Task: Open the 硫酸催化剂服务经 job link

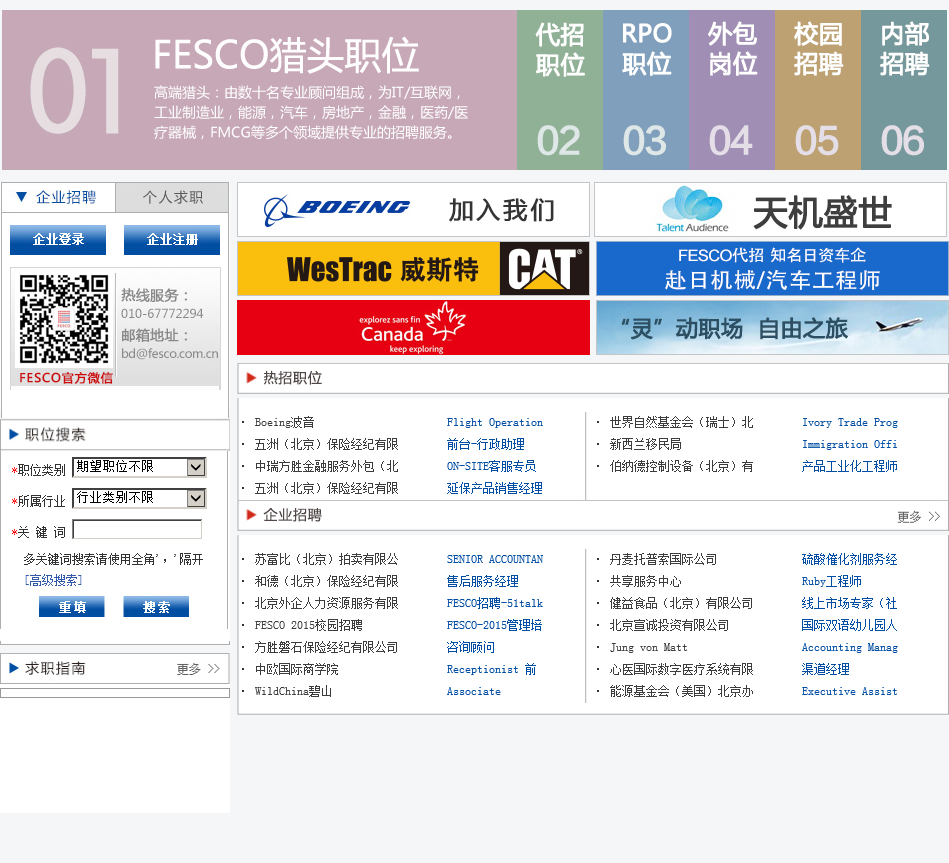Action: (x=850, y=559)
